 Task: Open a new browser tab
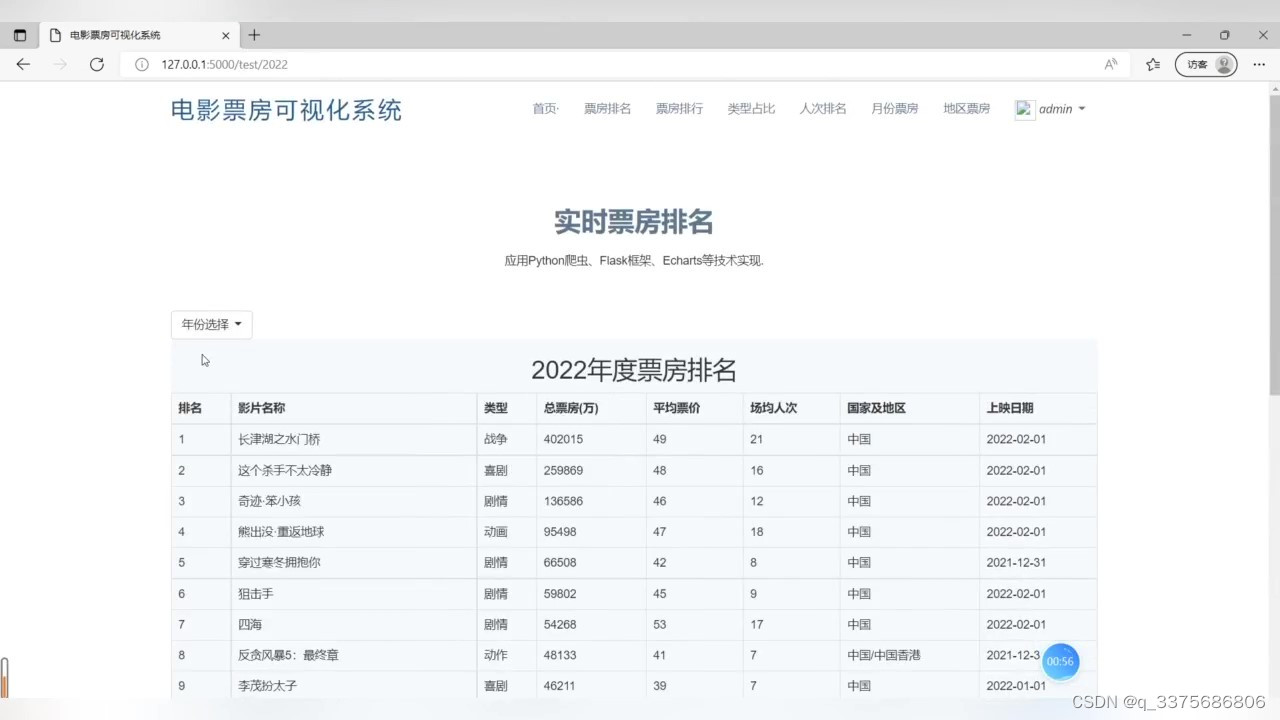[254, 34]
